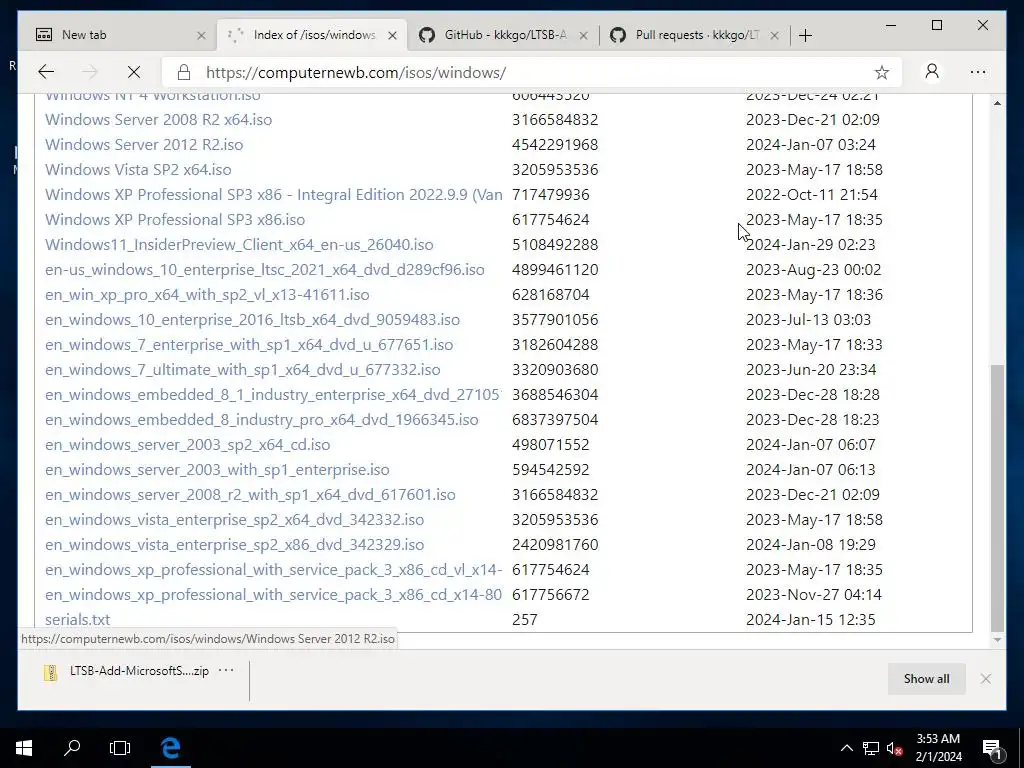This screenshot has height=768, width=1024.
Task: Open en_windows_embedded_8_1_industry_enterprise iso link
Action: click(273, 394)
